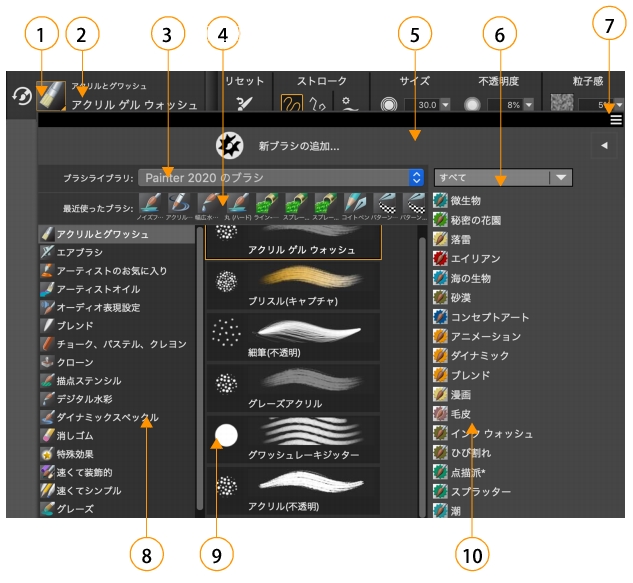Open the ブラシライブラリ Painter 2020 dropdown
This screenshot has width=633, height=583.
[x=281, y=176]
